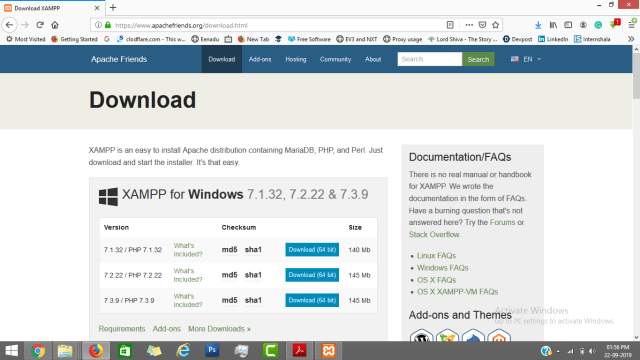
Task: Open the Forums link
Action: pyautogui.click(x=502, y=222)
